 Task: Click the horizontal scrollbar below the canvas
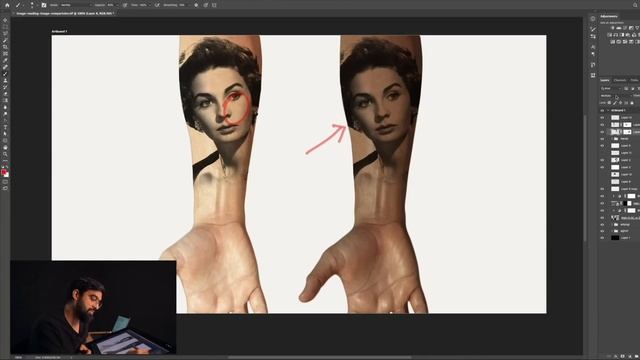319,357
